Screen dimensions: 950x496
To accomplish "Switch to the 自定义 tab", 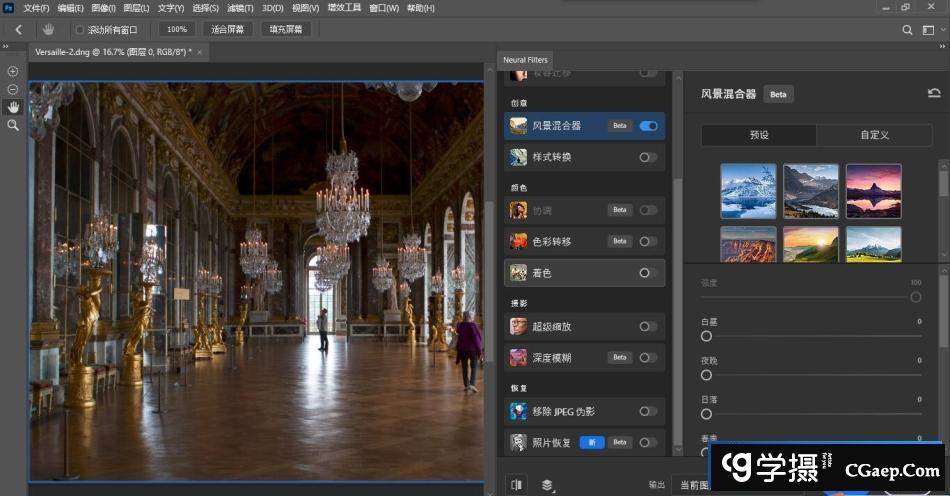I will tap(874, 135).
